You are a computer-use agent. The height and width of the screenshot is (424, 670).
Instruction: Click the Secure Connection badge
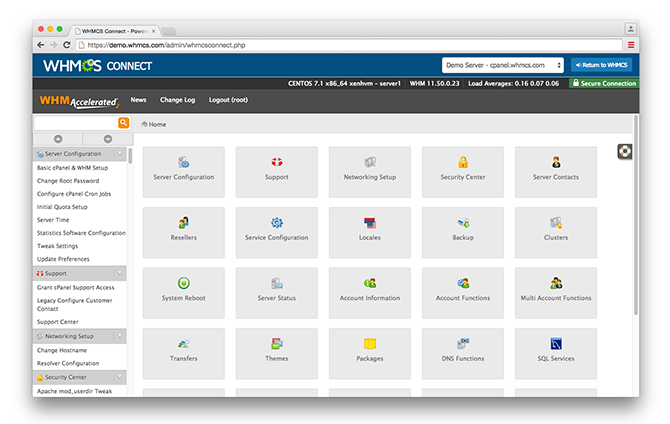click(x=604, y=83)
